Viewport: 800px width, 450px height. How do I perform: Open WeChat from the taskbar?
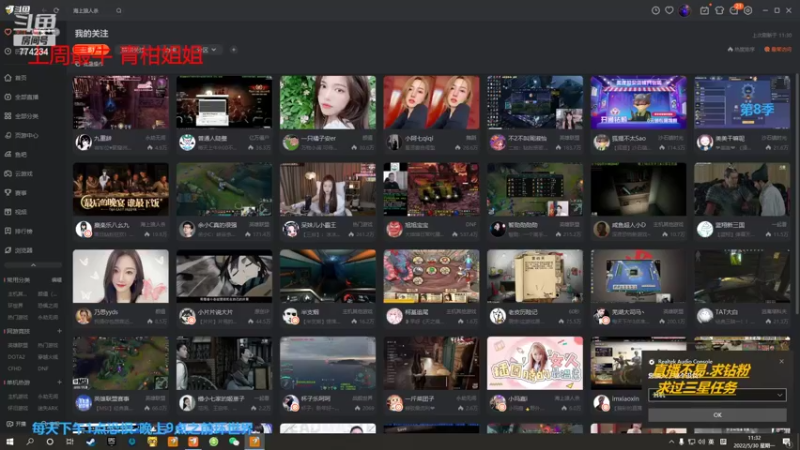pyautogui.click(x=234, y=442)
